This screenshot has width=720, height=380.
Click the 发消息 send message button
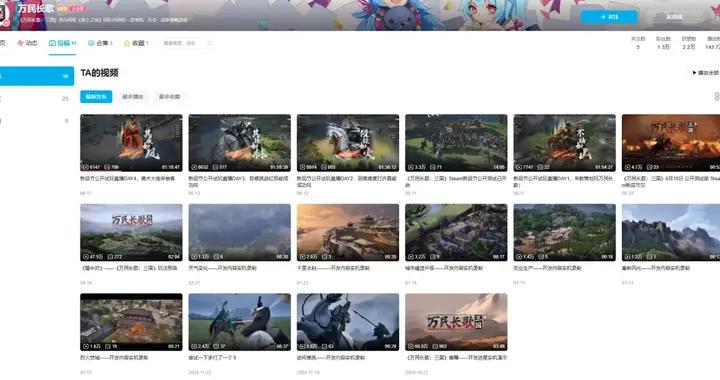(x=674, y=17)
